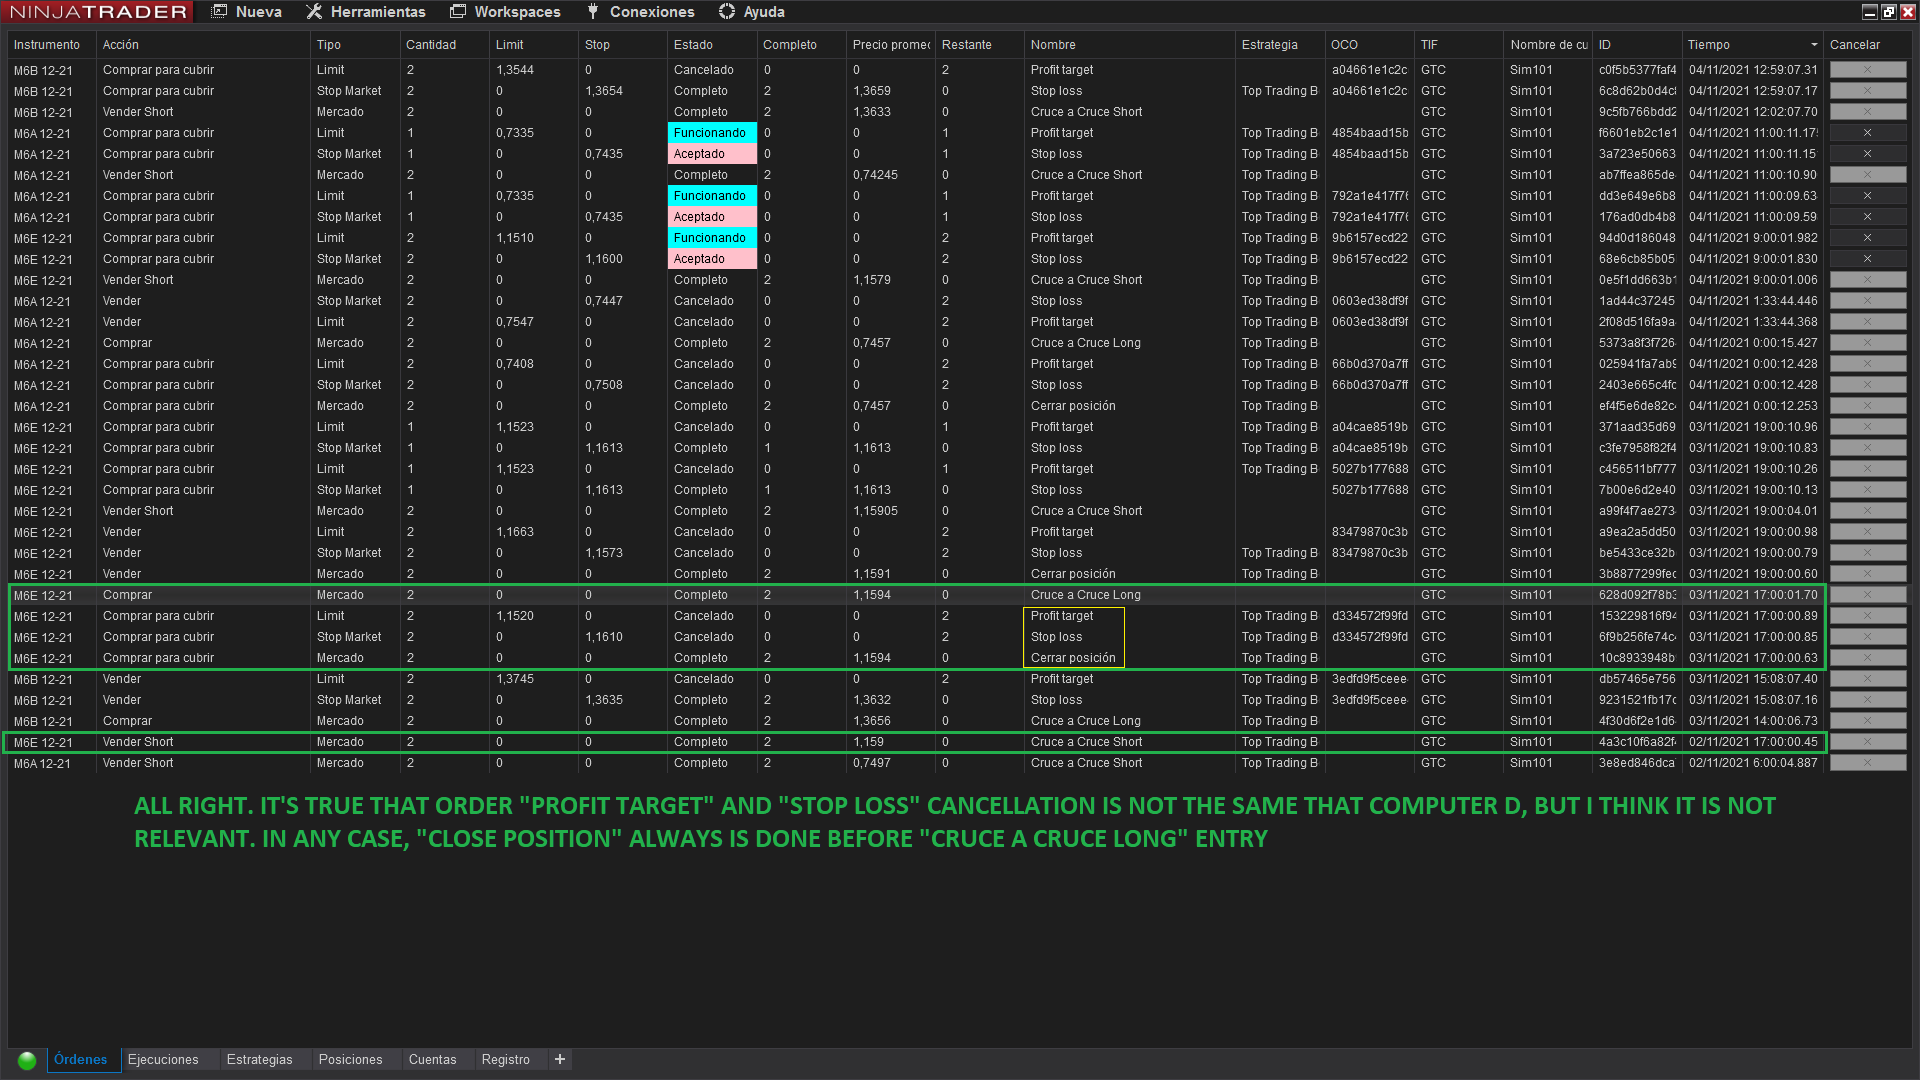The height and width of the screenshot is (1080, 1920).
Task: Switch to the Ejecuciones tab
Action: point(163,1059)
